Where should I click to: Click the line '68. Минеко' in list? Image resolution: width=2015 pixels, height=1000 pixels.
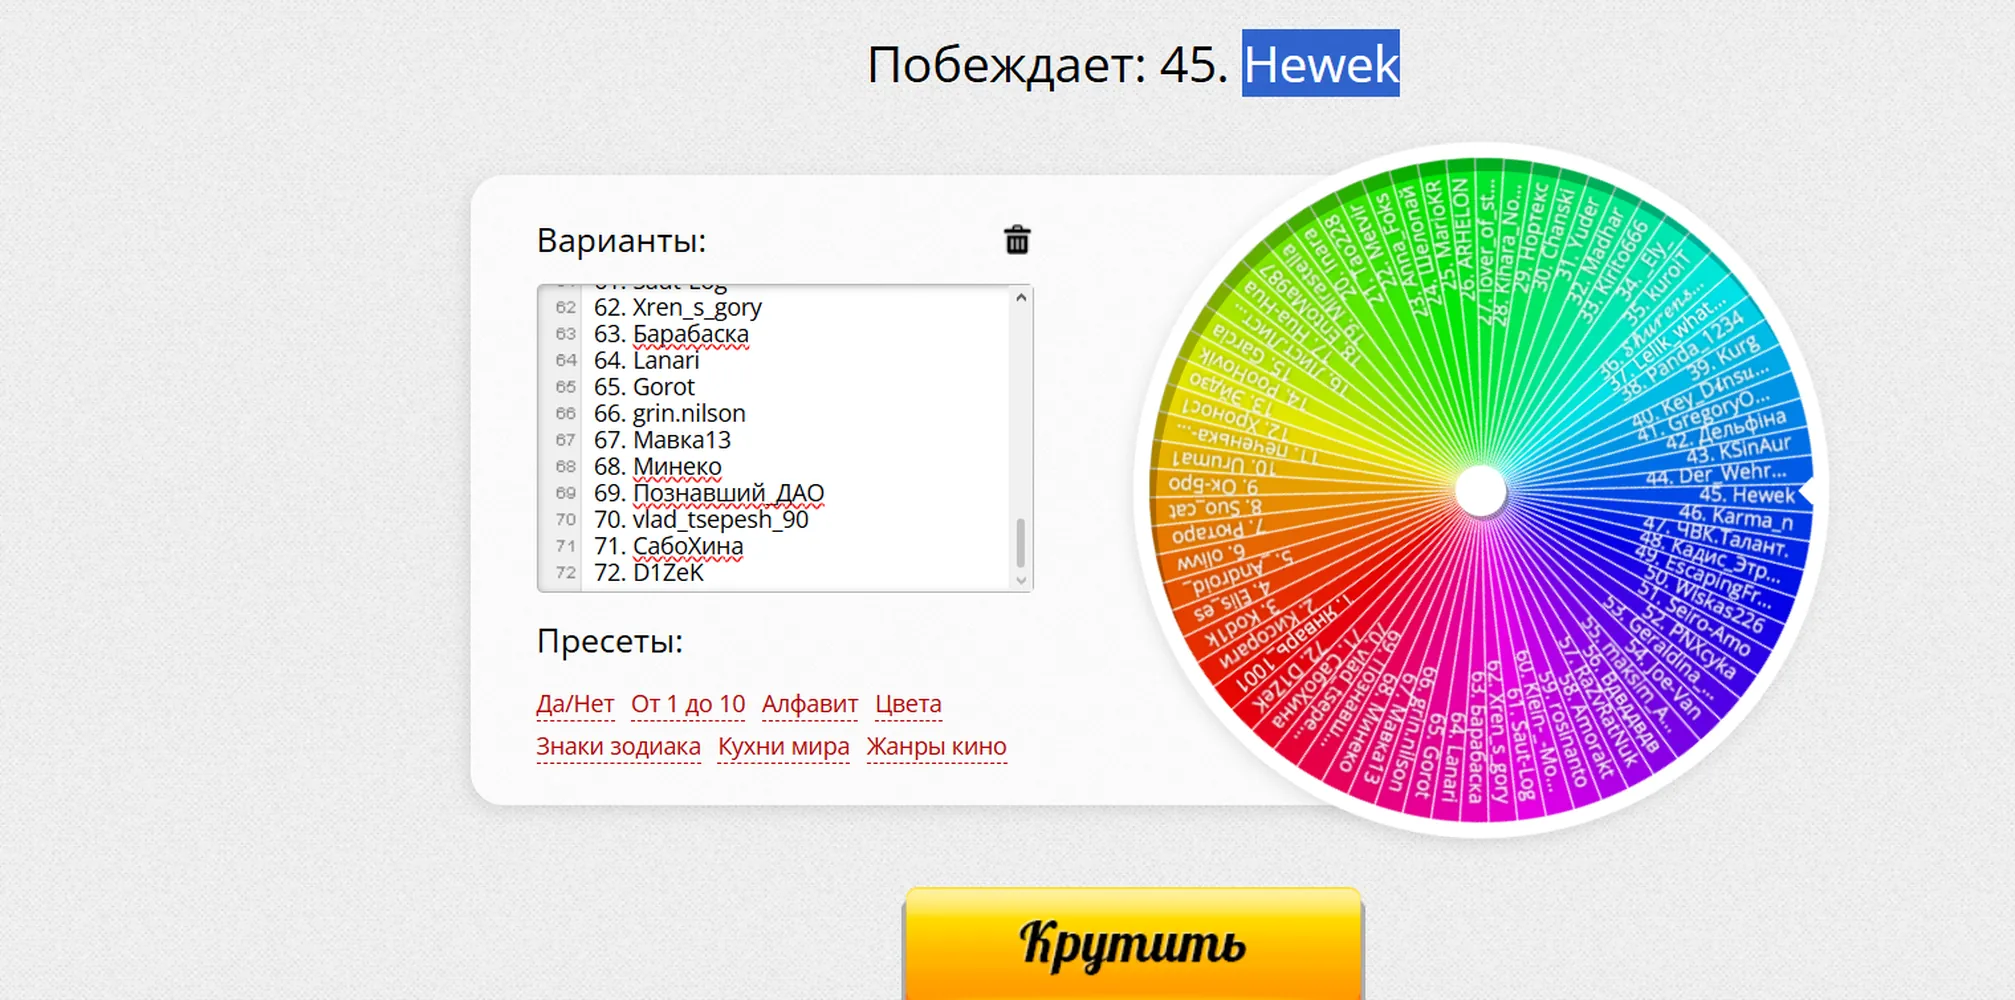(658, 466)
